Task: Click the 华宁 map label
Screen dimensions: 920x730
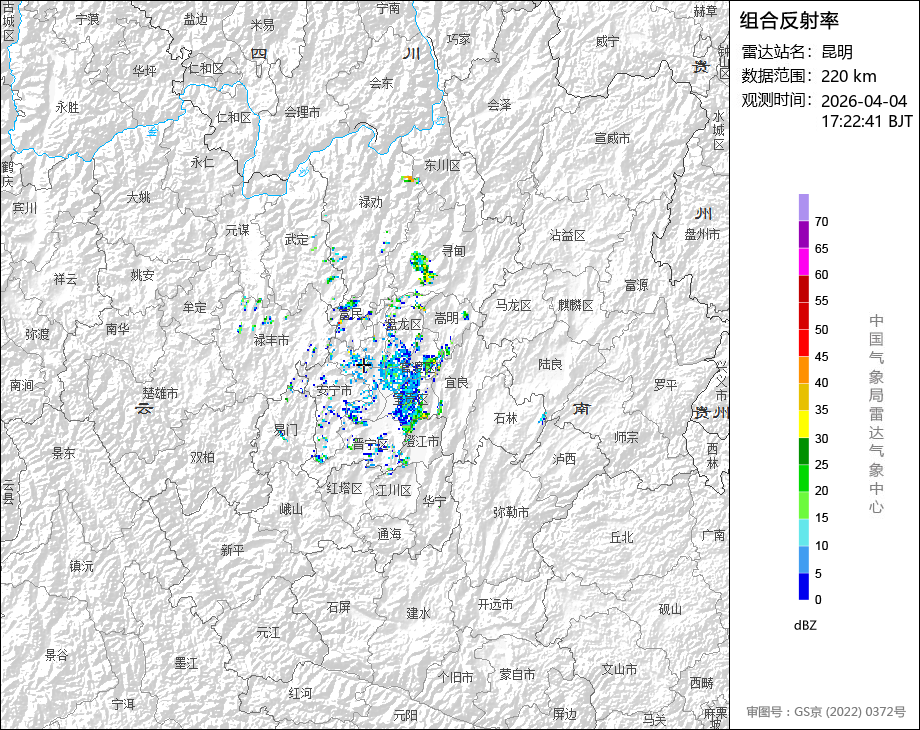Action: 434,502
